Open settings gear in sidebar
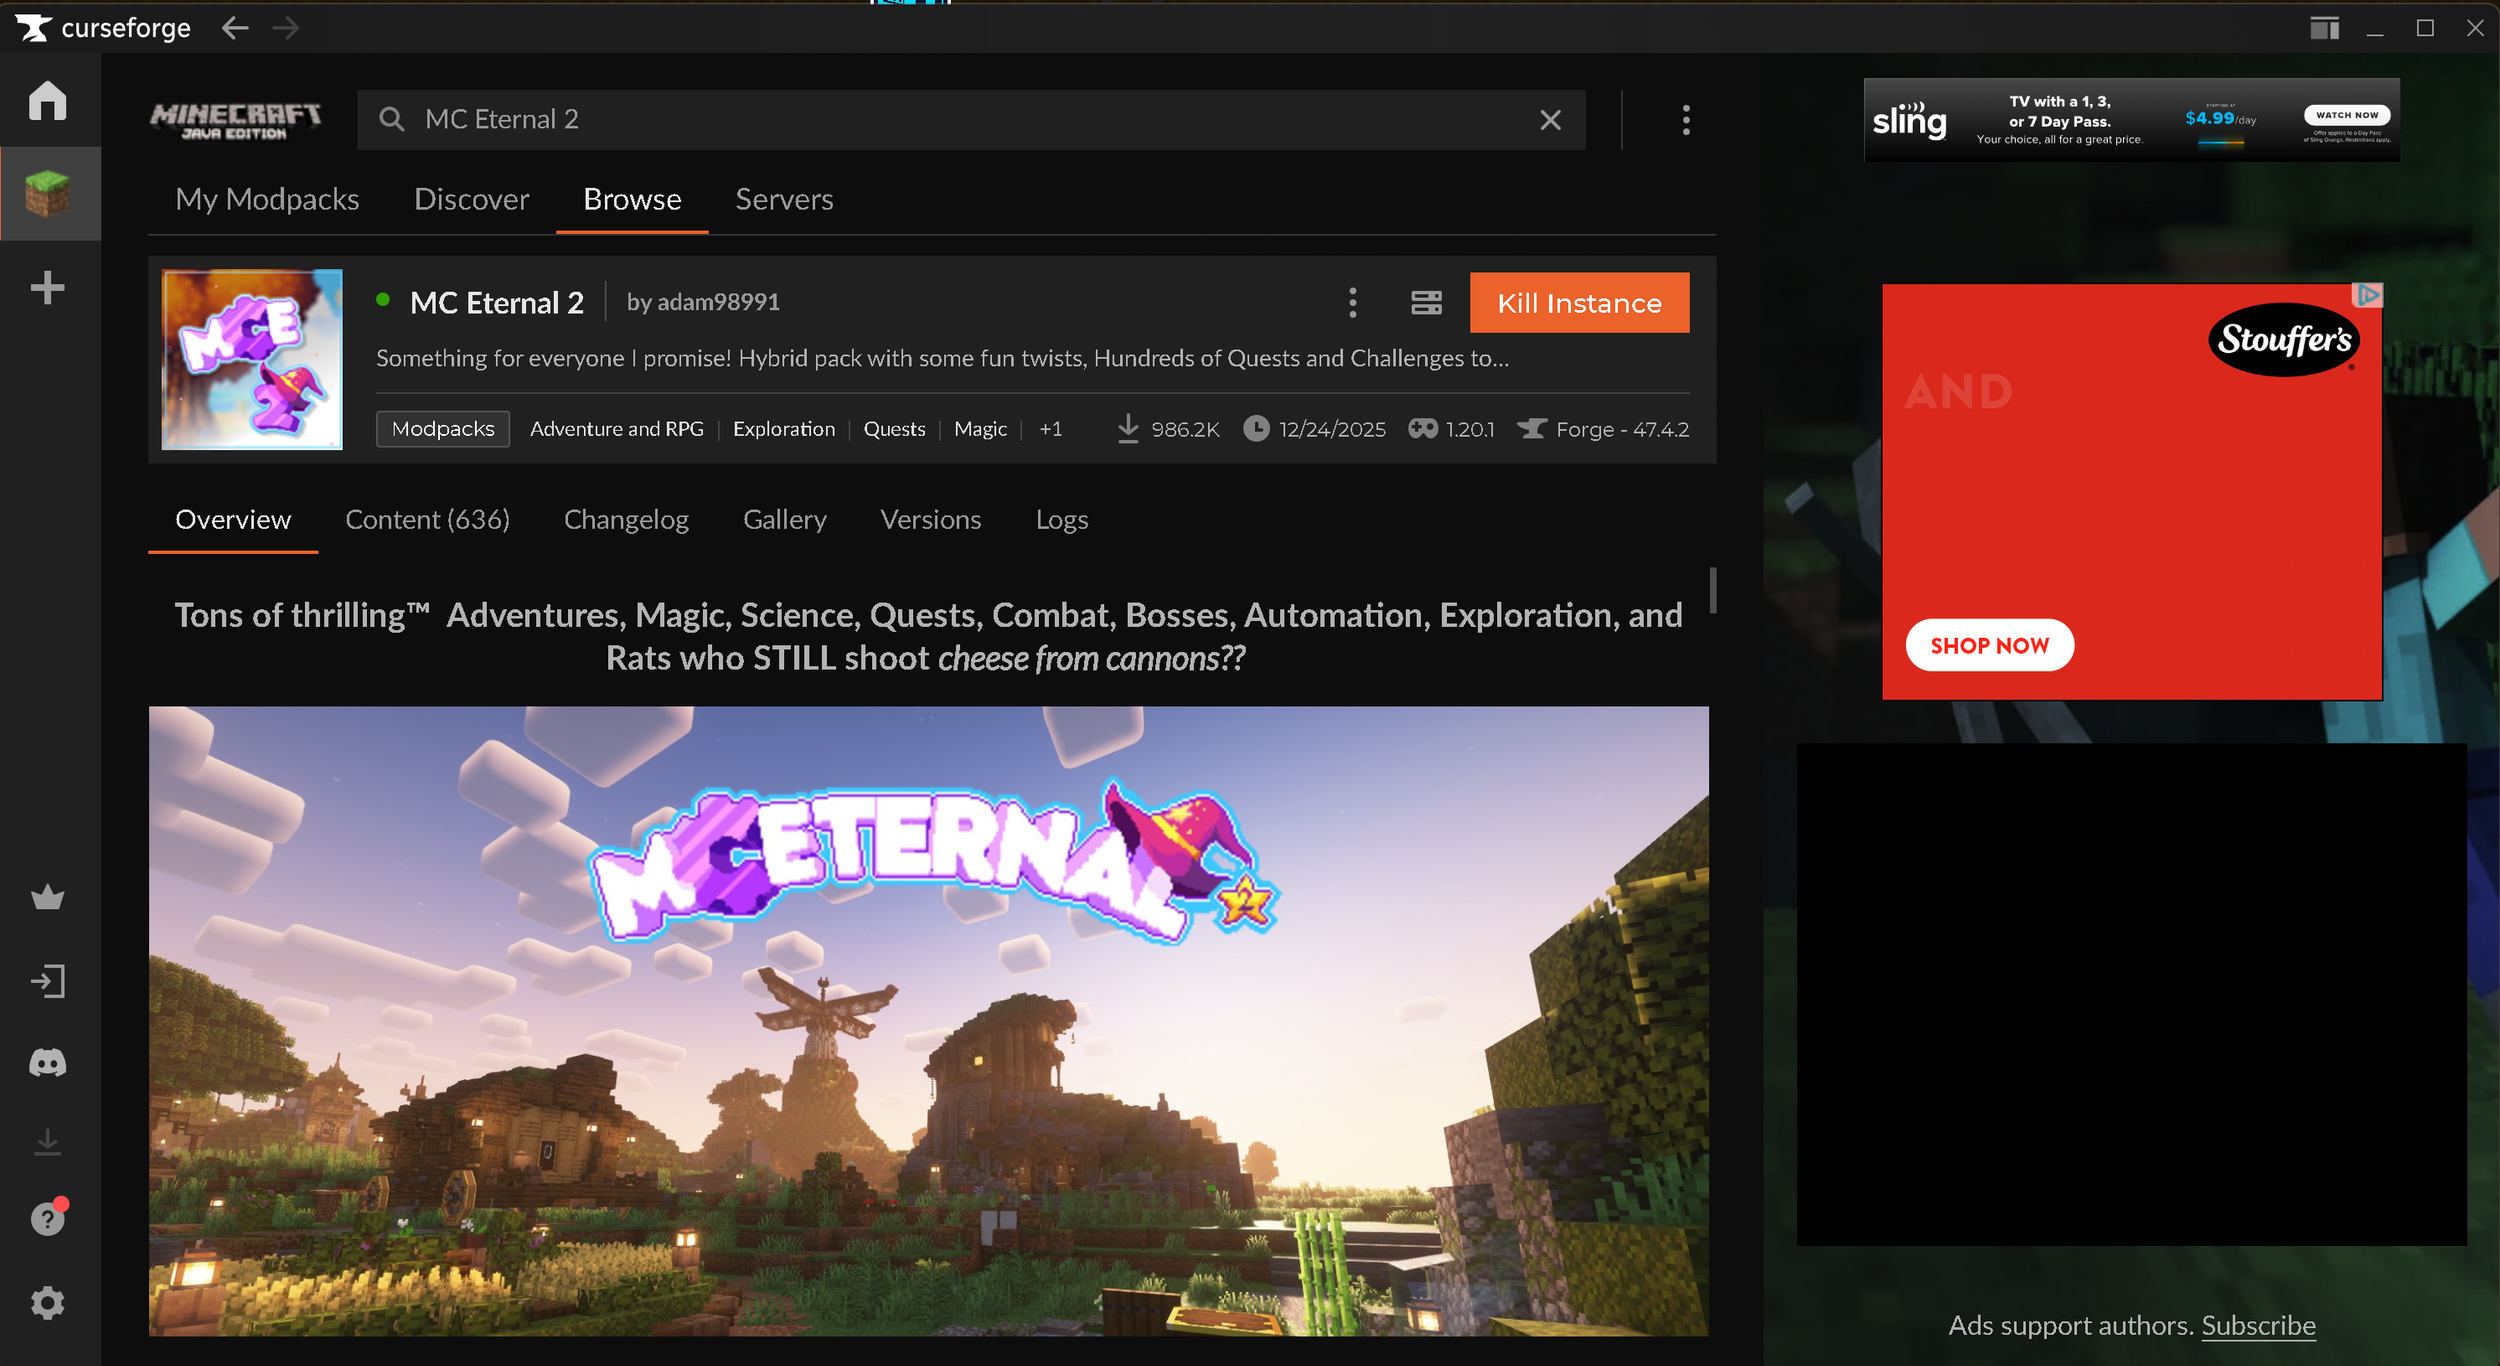Image resolution: width=2500 pixels, height=1366 pixels. [x=47, y=1302]
